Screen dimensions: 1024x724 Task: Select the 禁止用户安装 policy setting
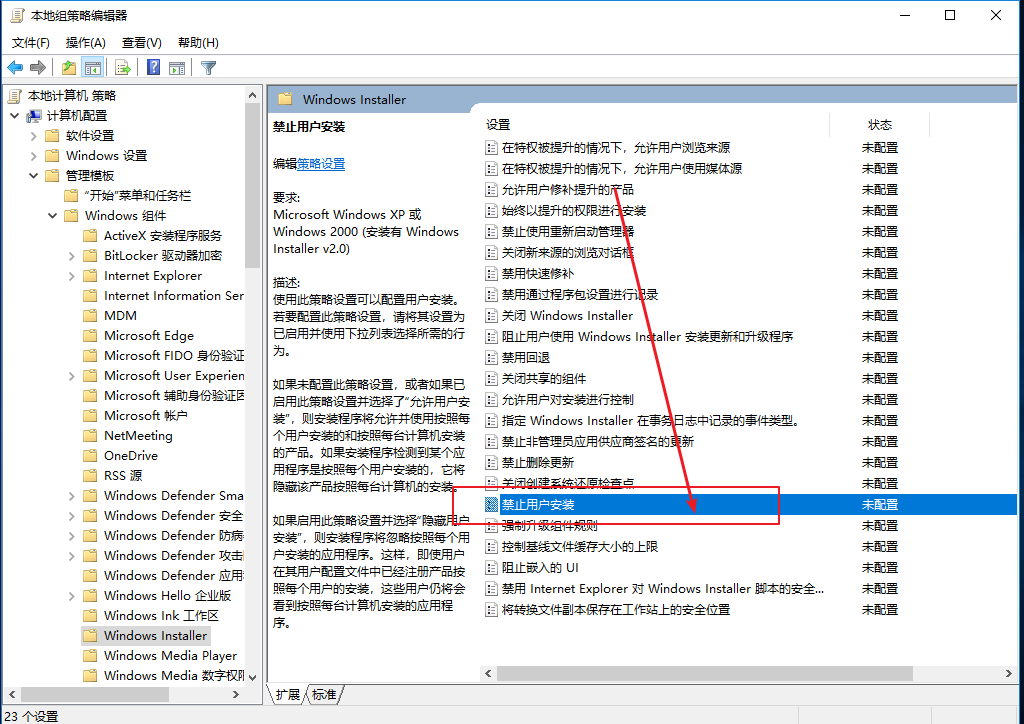pyautogui.click(x=538, y=505)
